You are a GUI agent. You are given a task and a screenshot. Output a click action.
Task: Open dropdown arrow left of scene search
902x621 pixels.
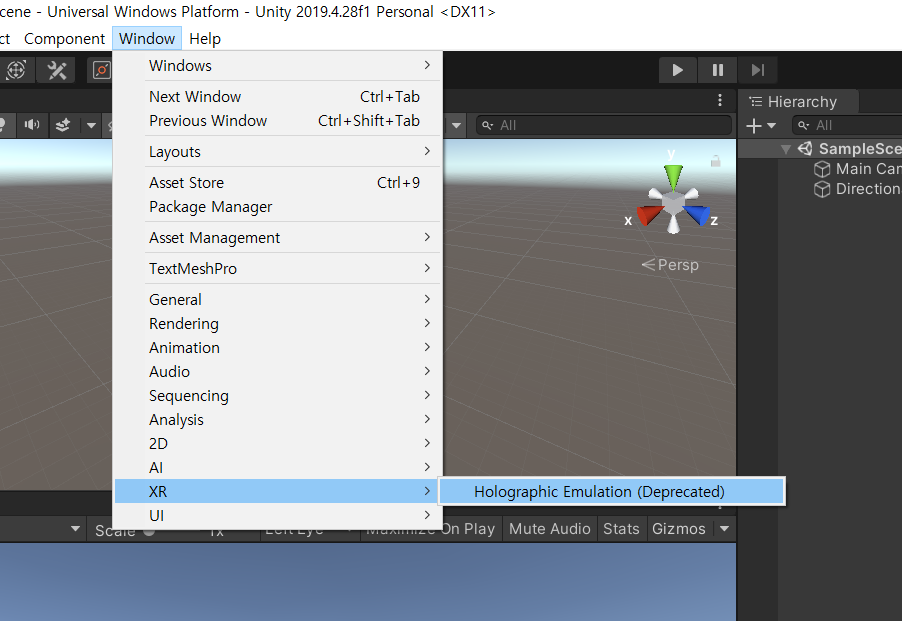pos(456,125)
